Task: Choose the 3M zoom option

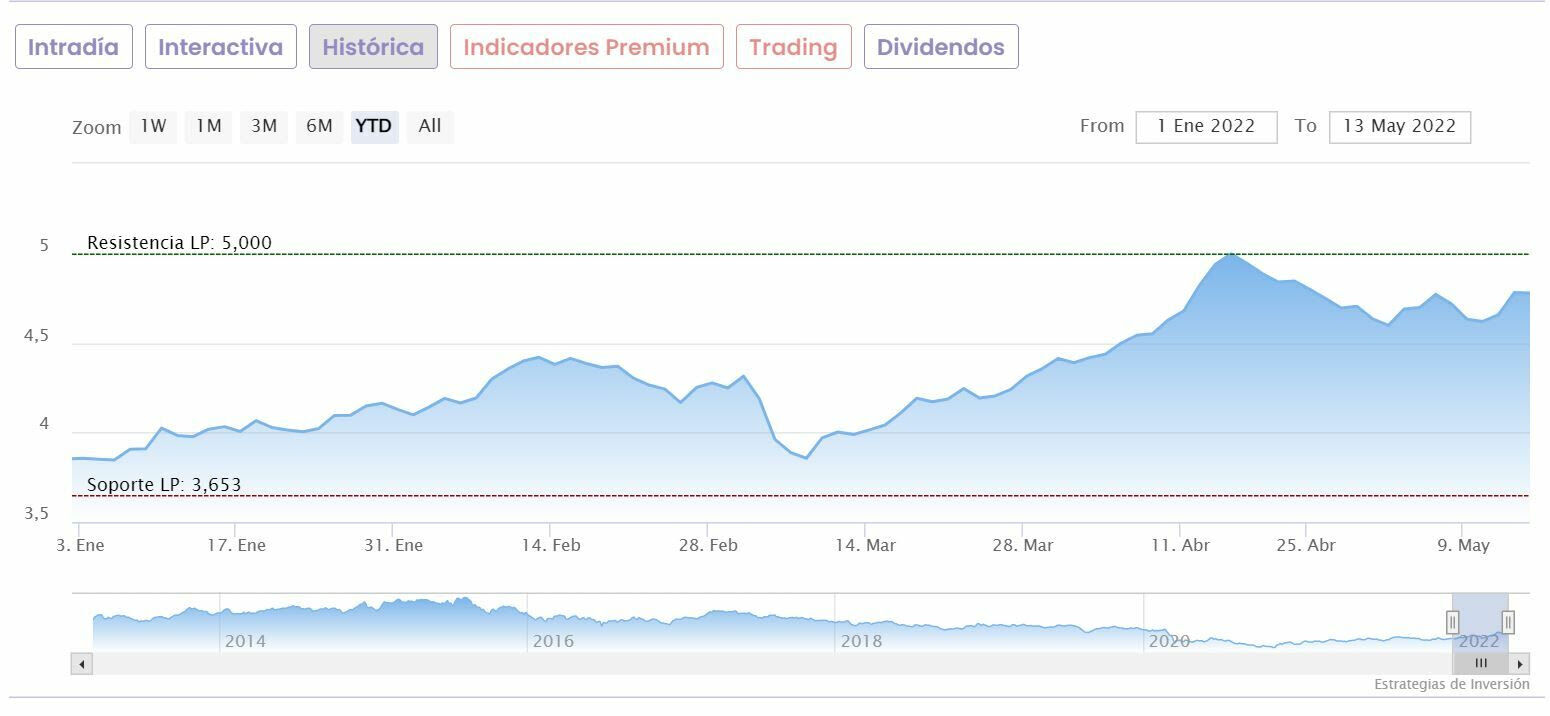Action: [264, 126]
